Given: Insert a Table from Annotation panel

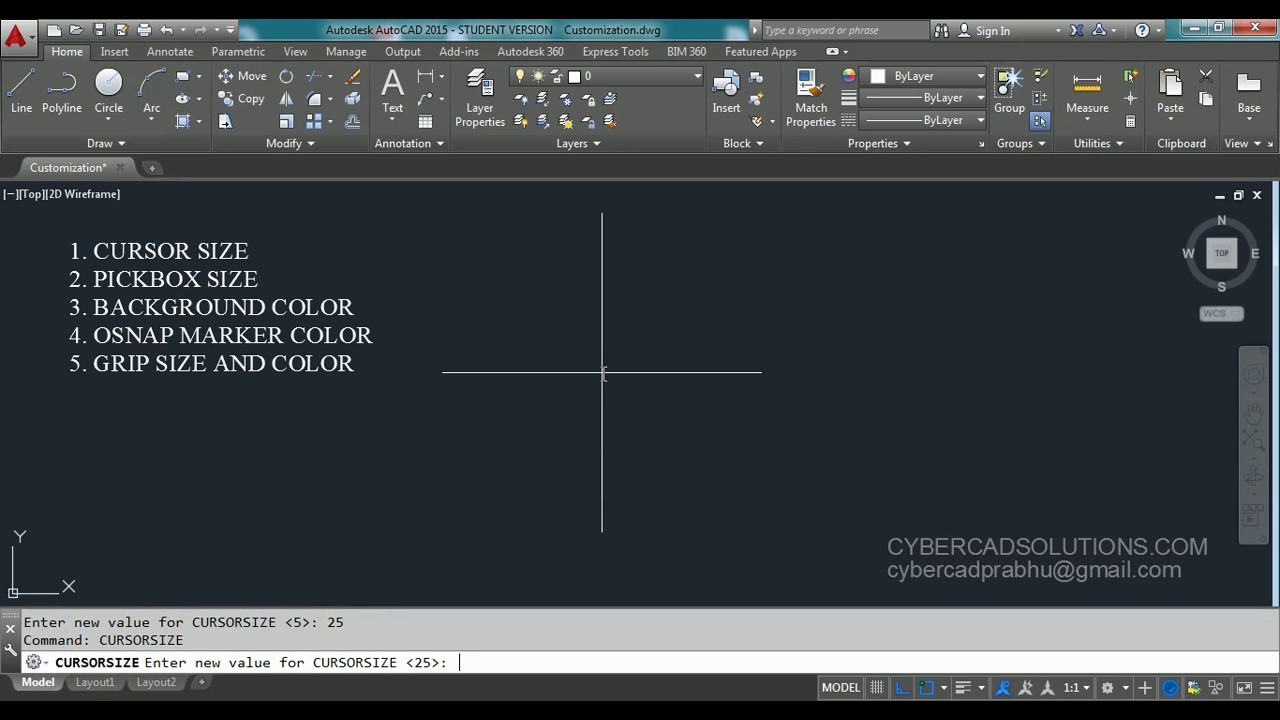Looking at the screenshot, I should click(425, 122).
